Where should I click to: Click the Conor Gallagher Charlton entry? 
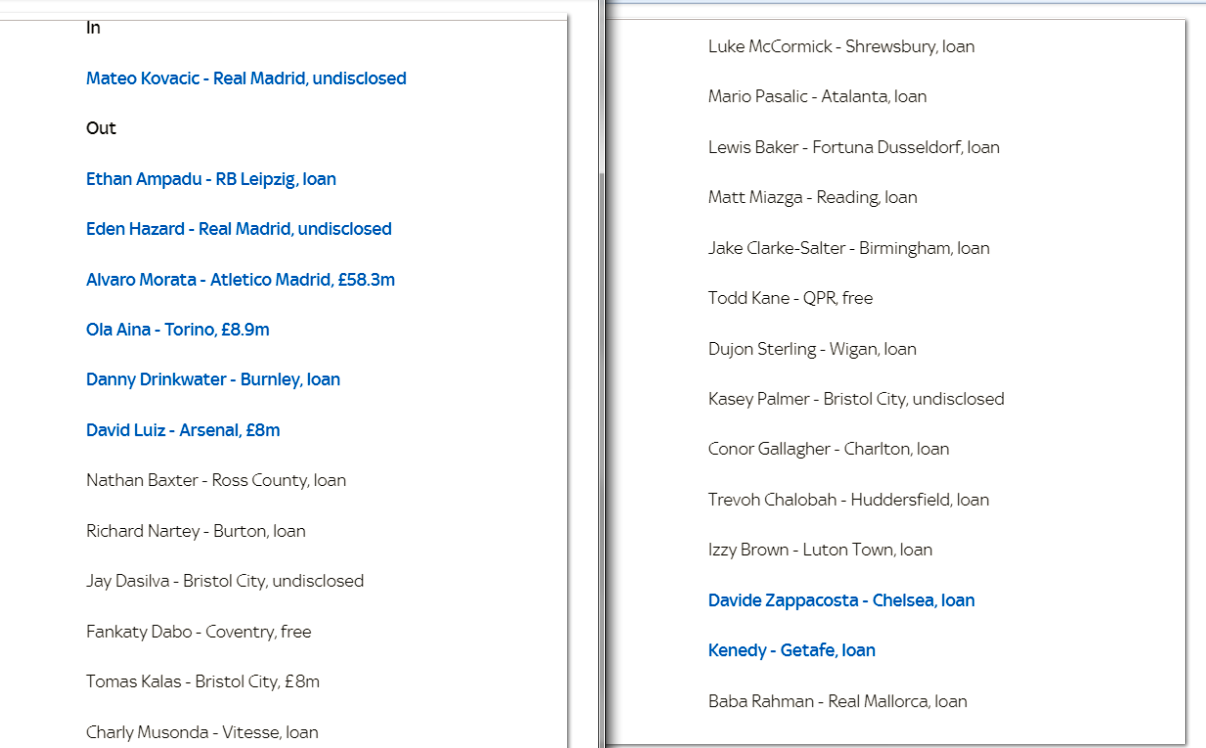tap(828, 449)
